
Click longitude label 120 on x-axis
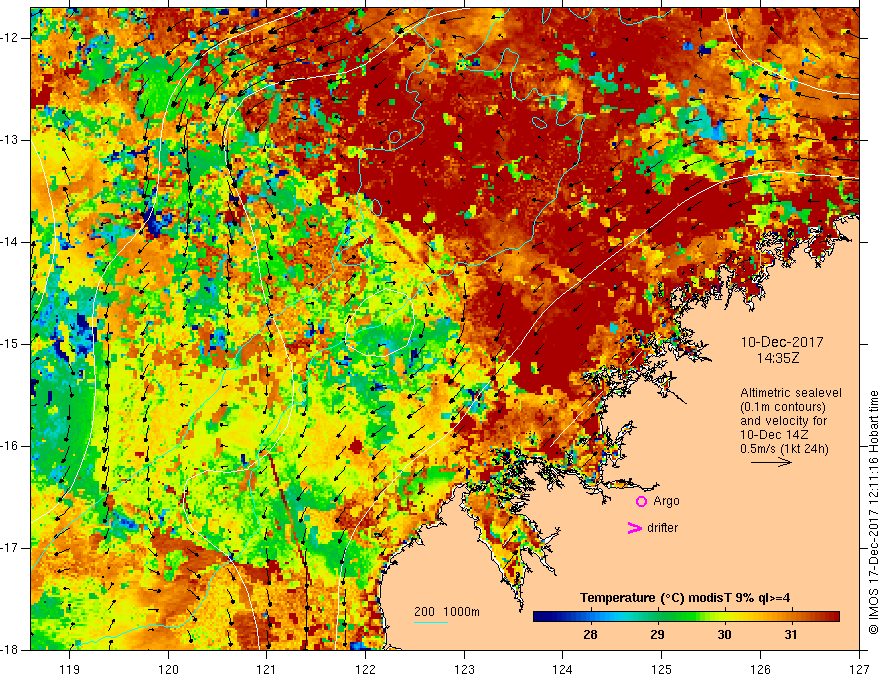click(168, 669)
